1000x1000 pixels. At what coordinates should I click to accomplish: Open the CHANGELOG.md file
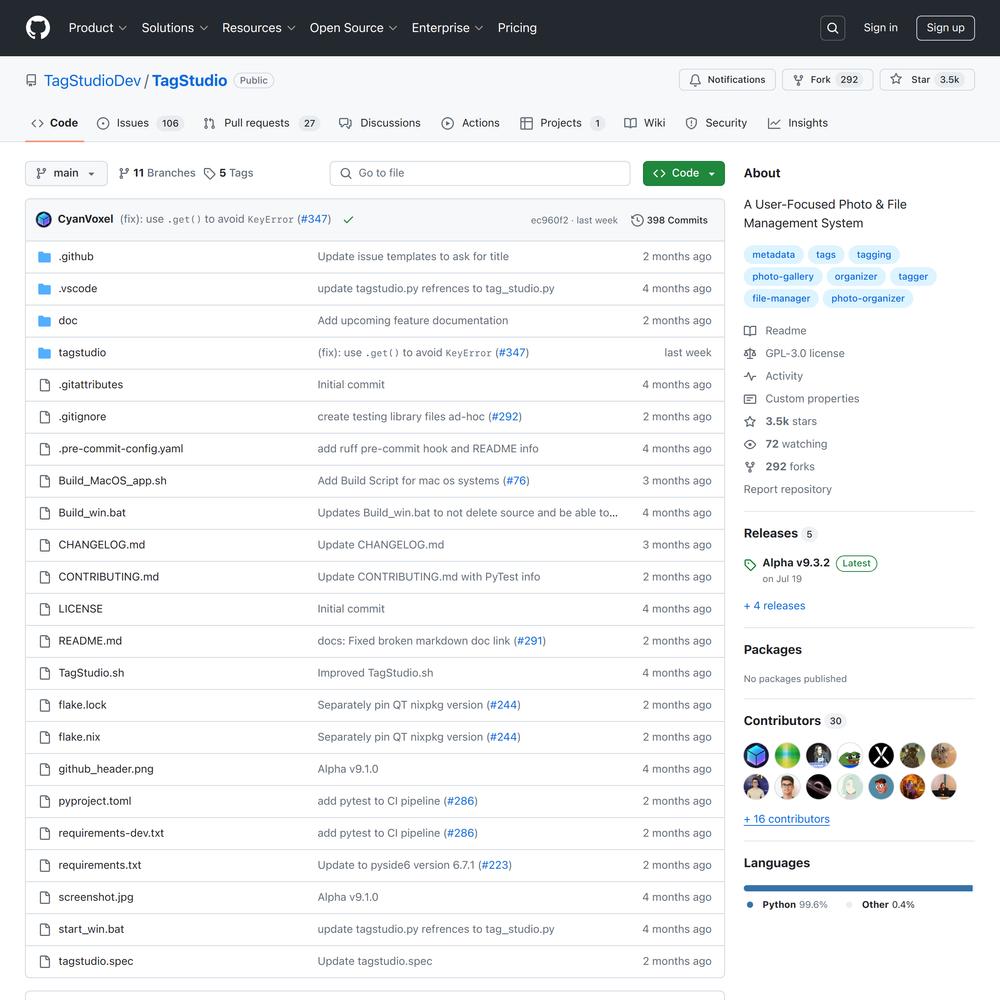[101, 545]
